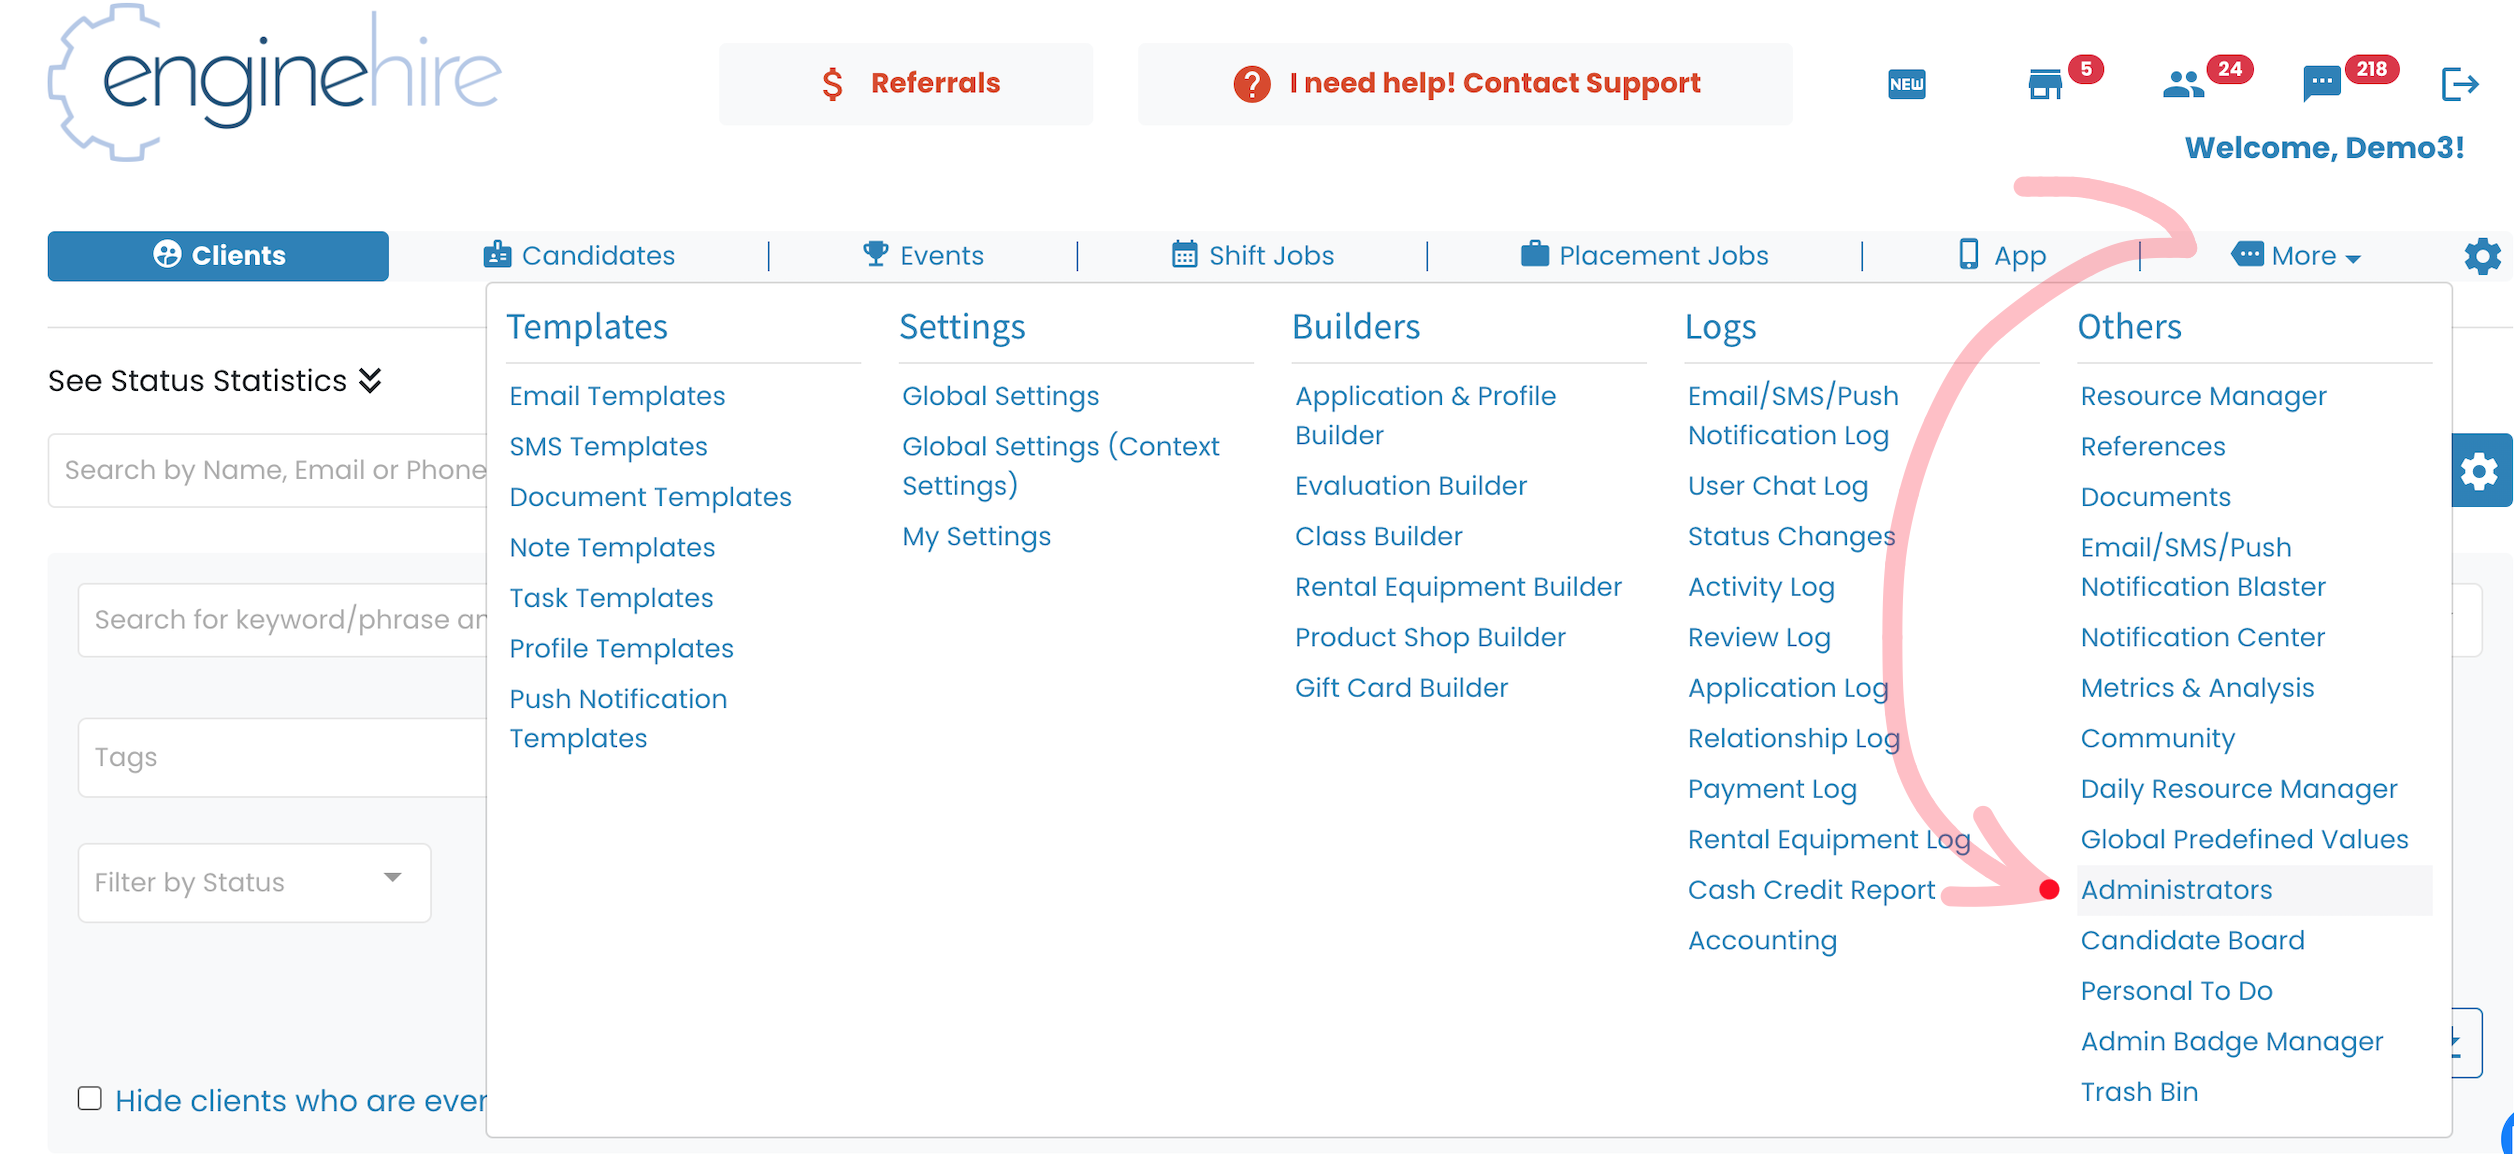
Task: Open the settings gear beside More menu
Action: point(2481,256)
